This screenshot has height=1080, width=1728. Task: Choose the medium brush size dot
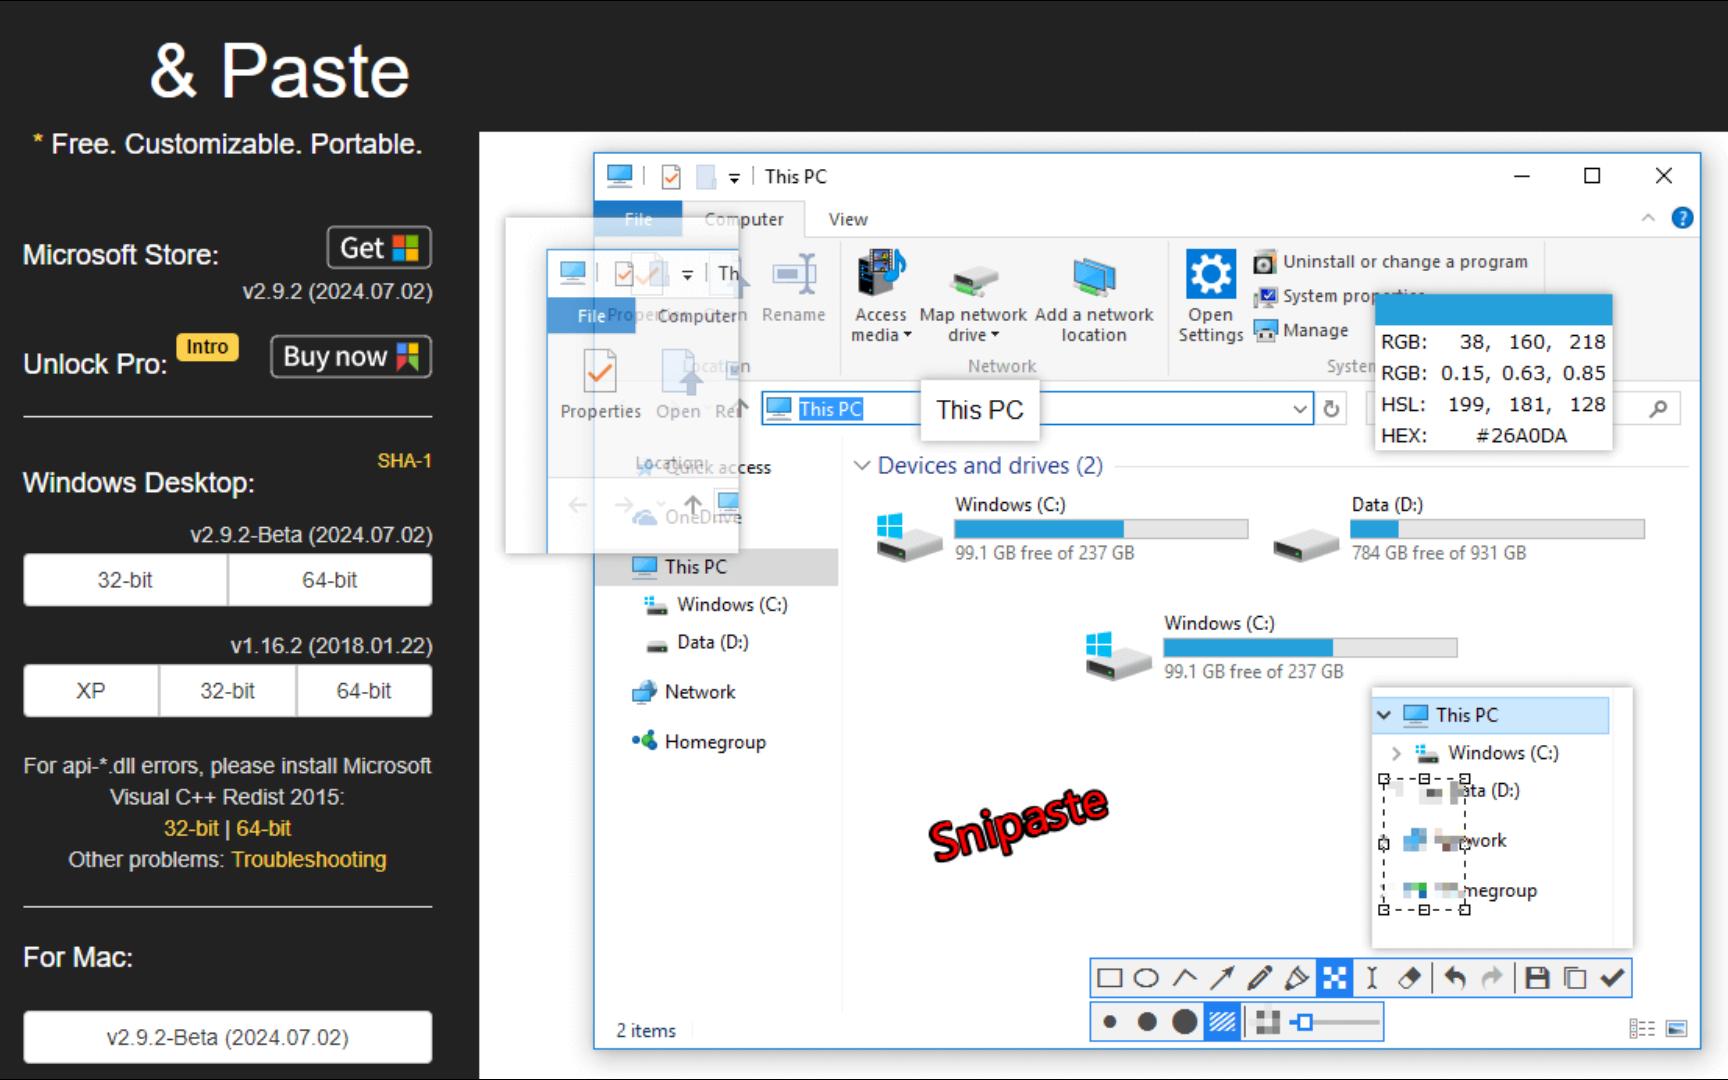coord(1147,1022)
